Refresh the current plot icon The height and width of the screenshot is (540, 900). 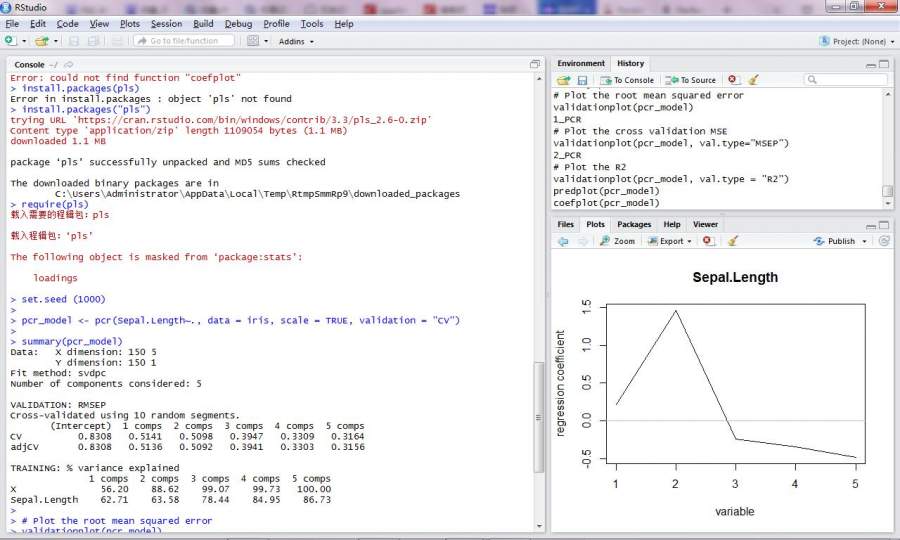tap(884, 241)
